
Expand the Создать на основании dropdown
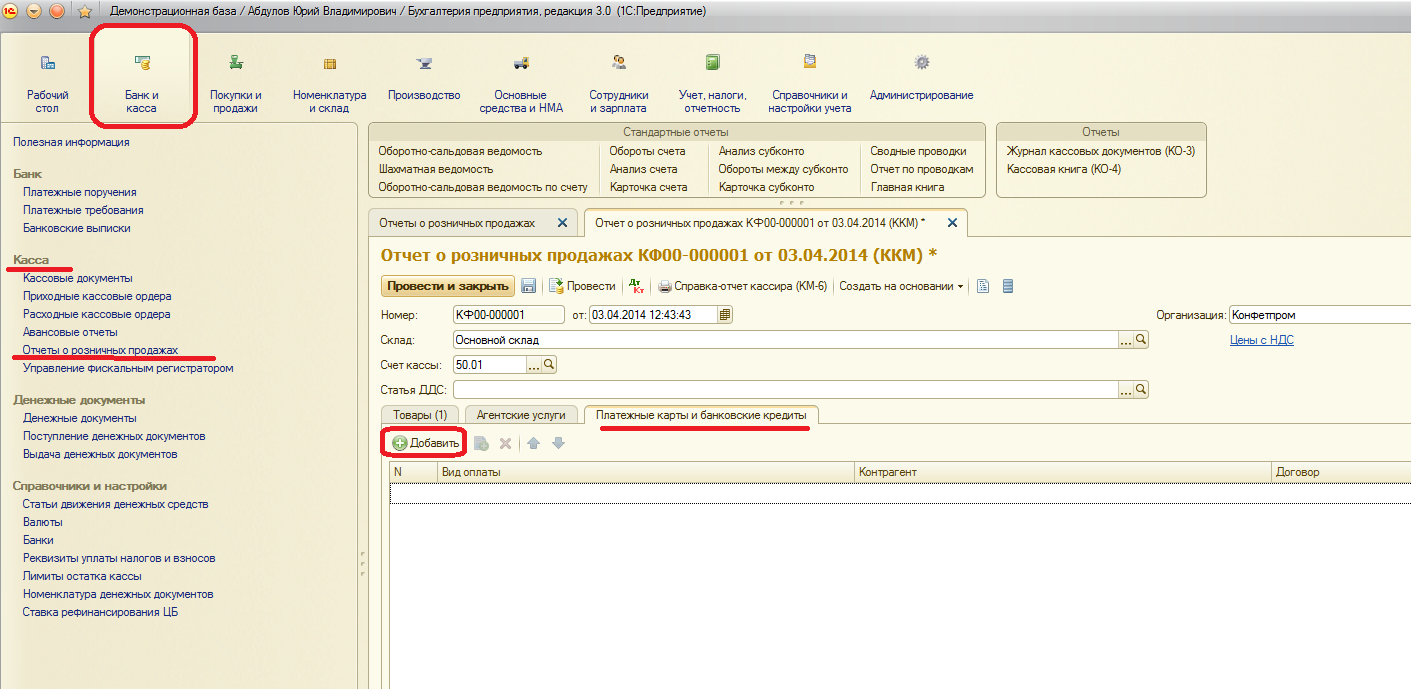pos(902,286)
